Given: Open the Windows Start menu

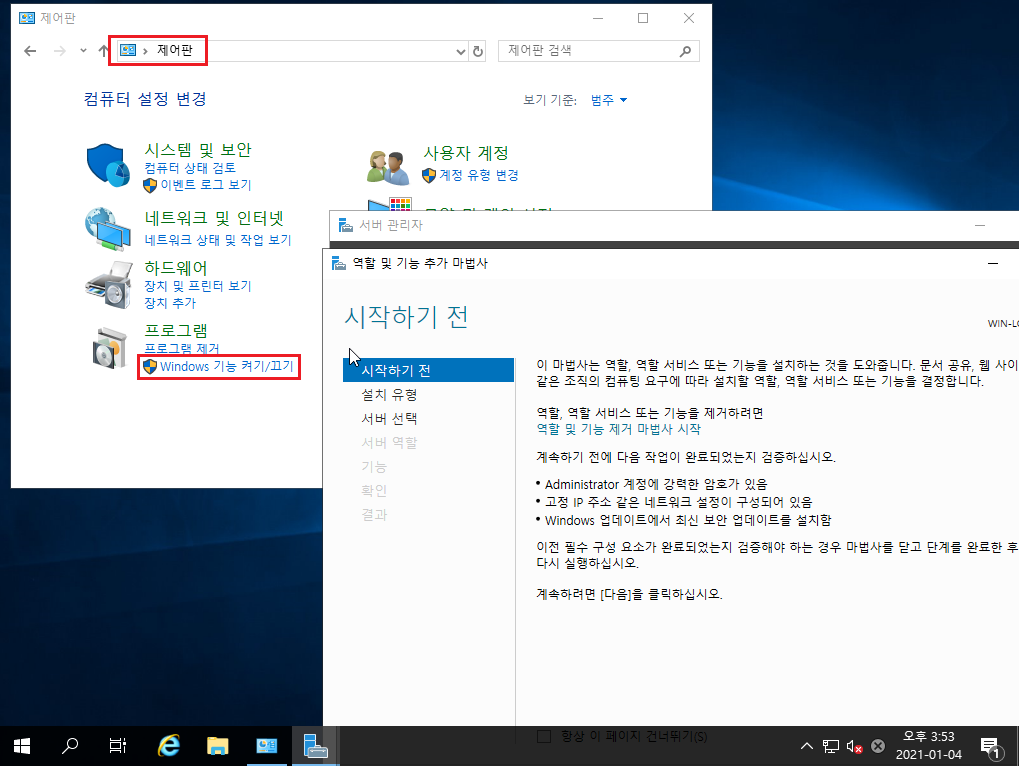Looking at the screenshot, I should pos(21,746).
